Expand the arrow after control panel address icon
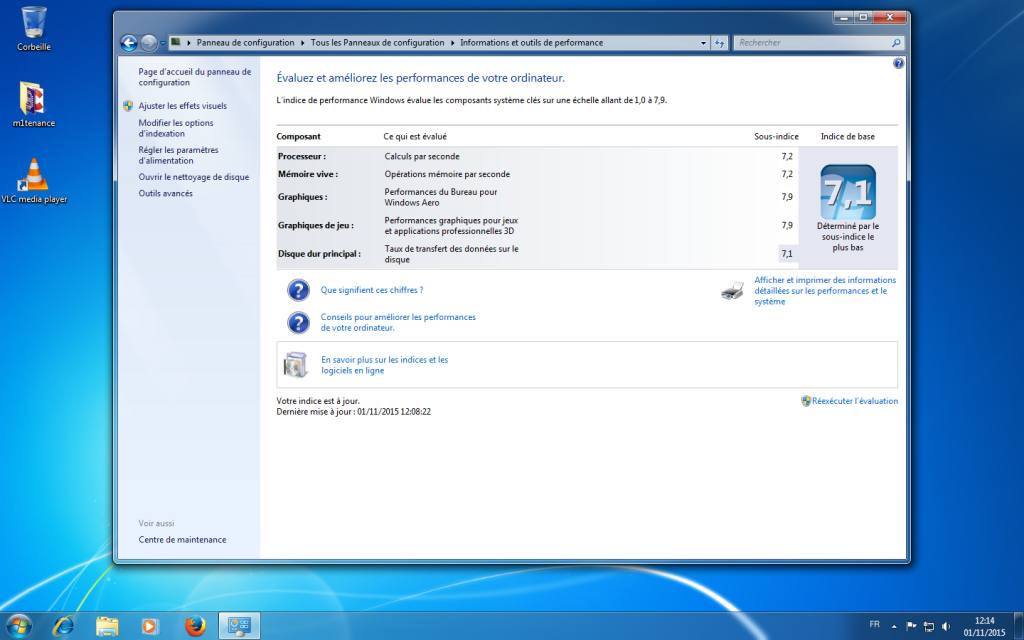 click(189, 43)
